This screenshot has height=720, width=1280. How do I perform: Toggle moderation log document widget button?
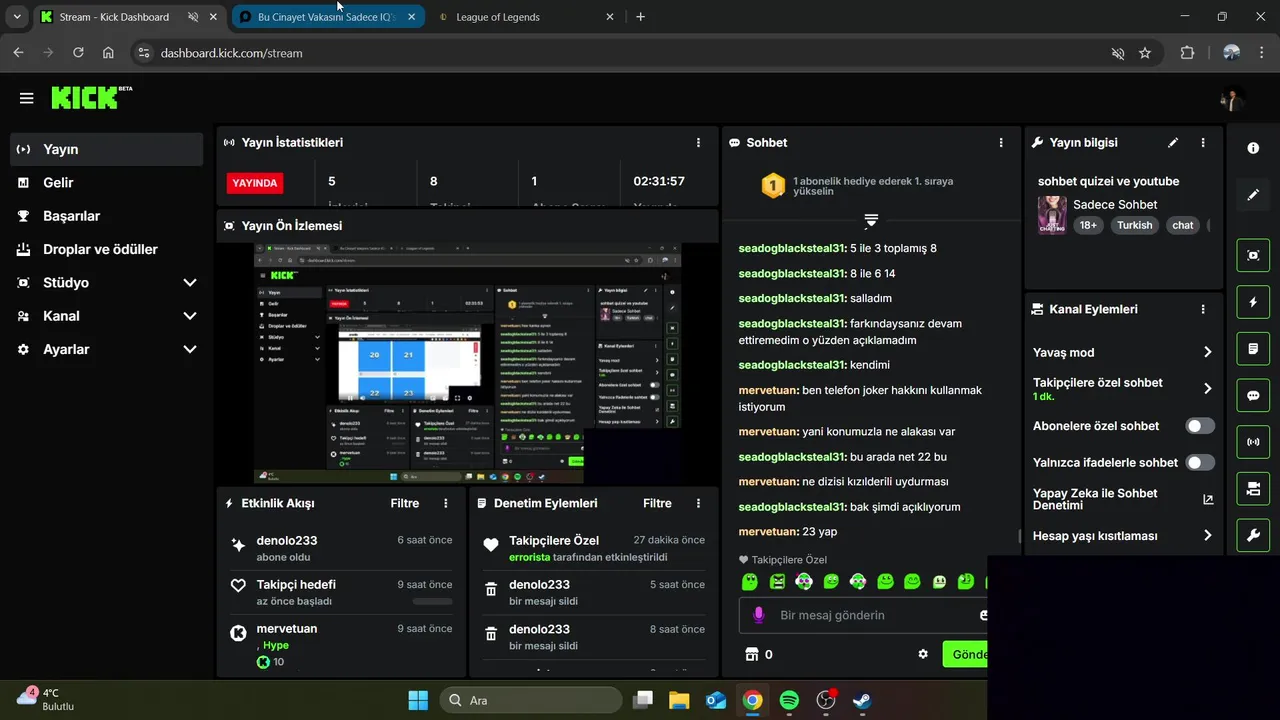1253,348
